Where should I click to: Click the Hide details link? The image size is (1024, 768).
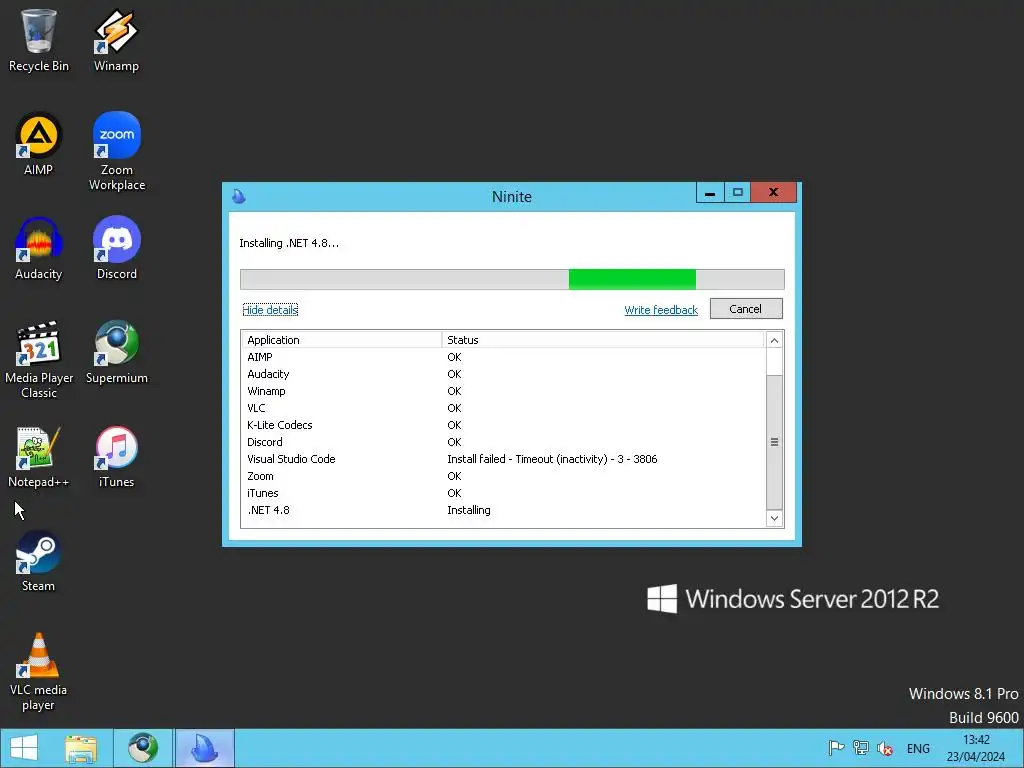[x=270, y=310]
